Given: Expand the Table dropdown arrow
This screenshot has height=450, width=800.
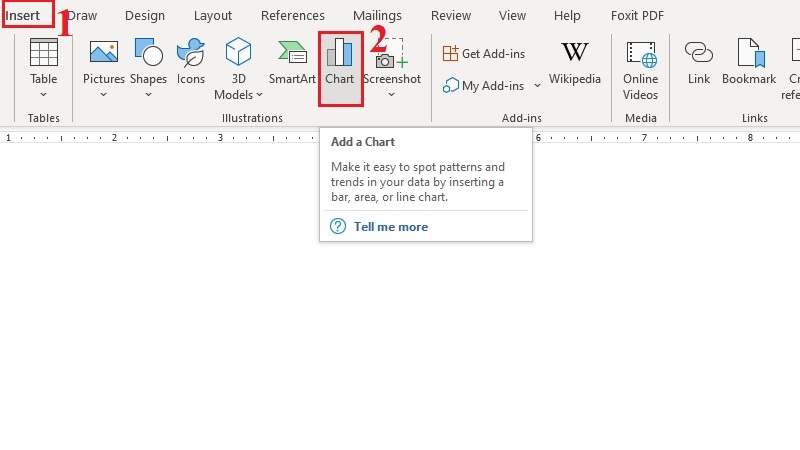Looking at the screenshot, I should tap(43, 94).
